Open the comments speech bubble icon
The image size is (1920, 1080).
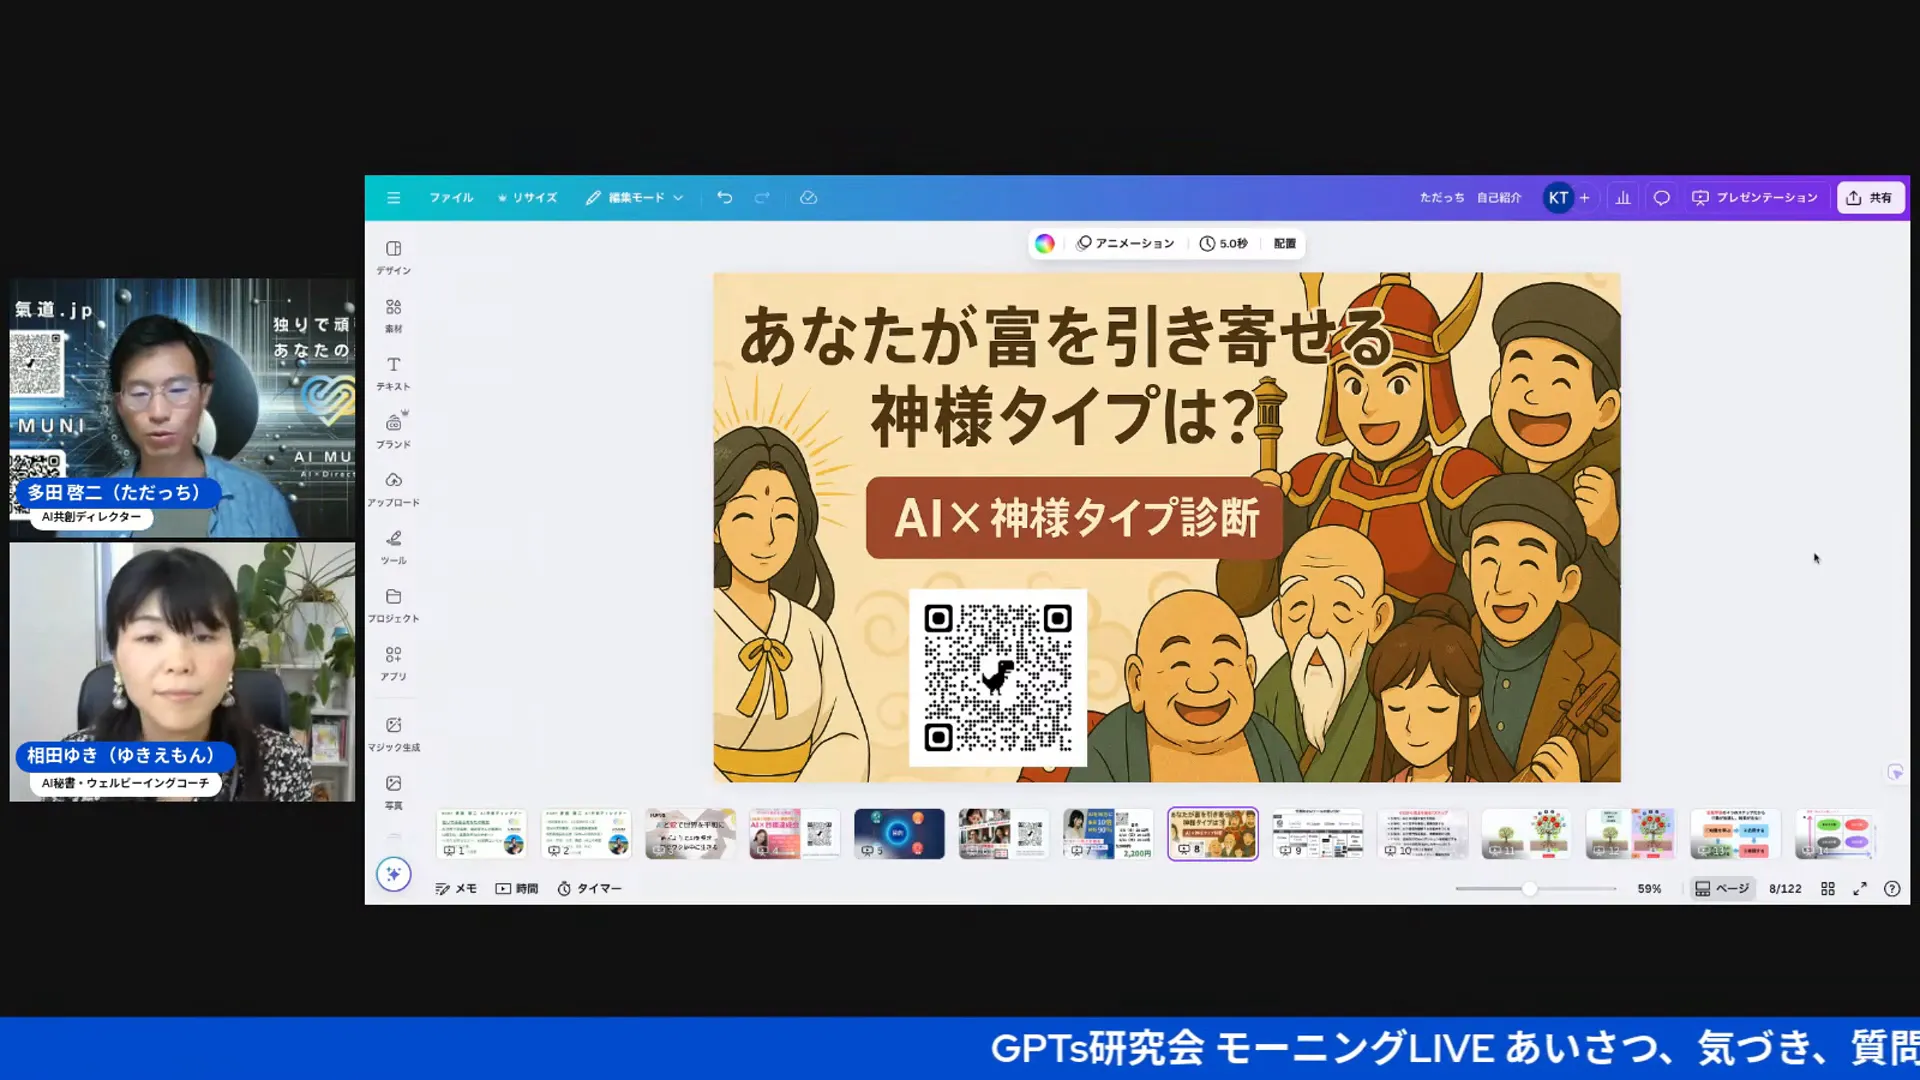1661,198
